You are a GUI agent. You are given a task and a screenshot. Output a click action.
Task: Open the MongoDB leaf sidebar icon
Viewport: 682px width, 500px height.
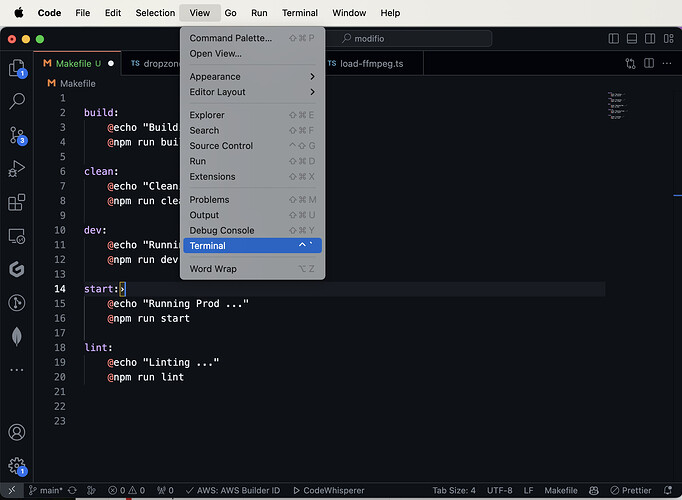(x=17, y=336)
